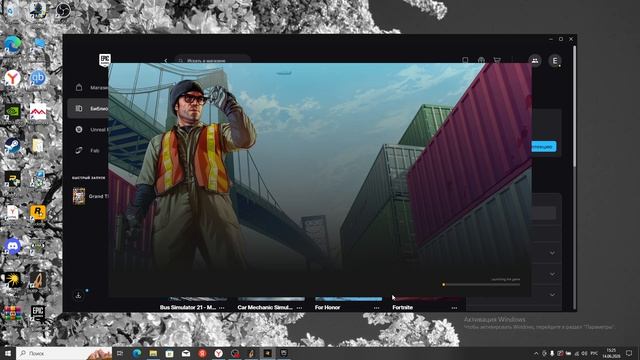The image size is (640, 360).
Task: Open the notification center icon
Action: [629, 353]
